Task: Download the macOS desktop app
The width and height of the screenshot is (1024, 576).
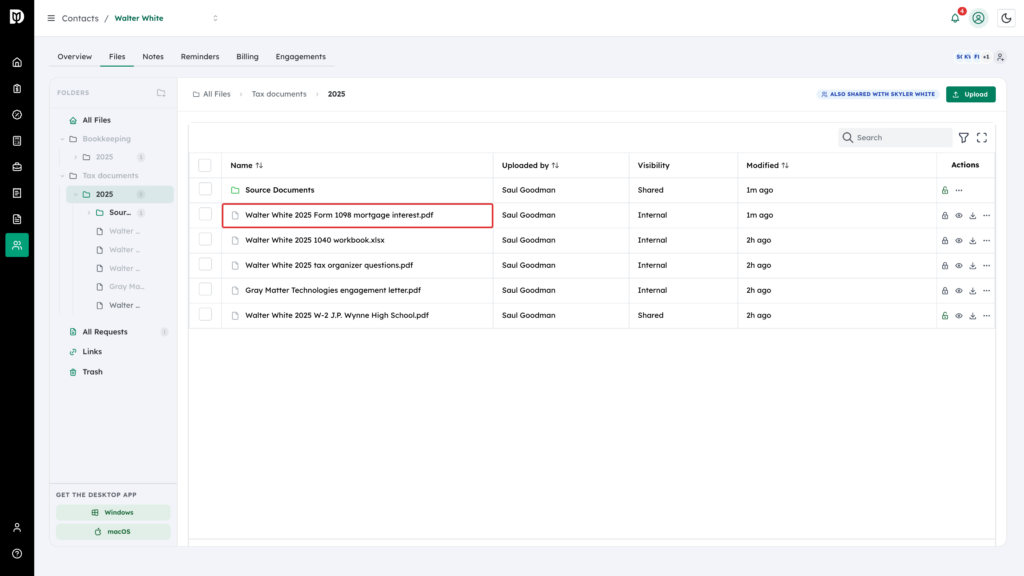Action: point(113,532)
